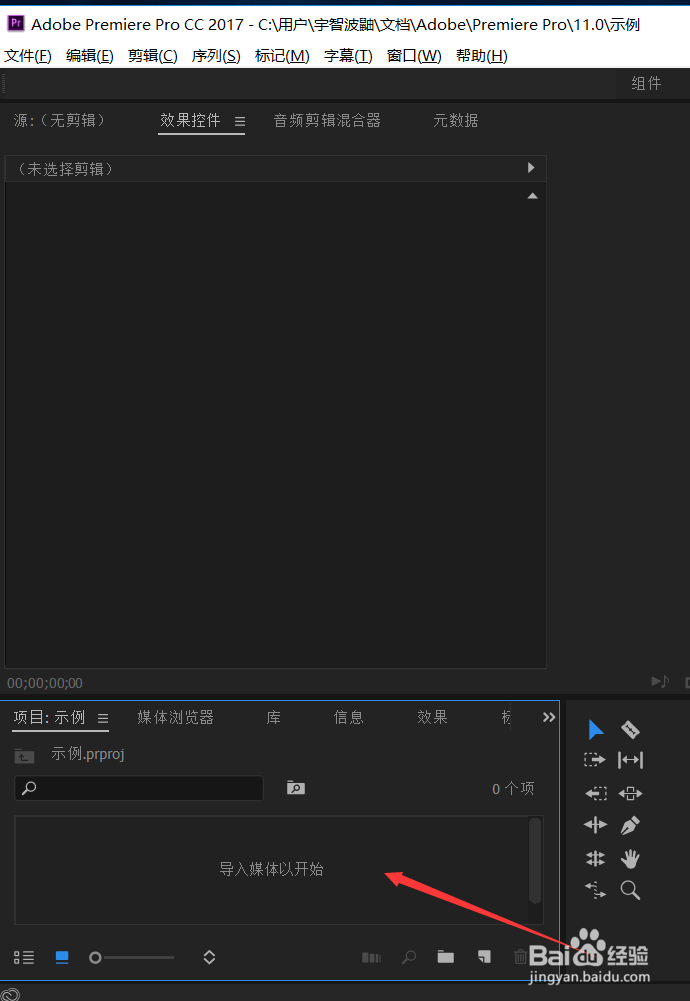Switch project panel to list view
690x1001 pixels.
pos(24,957)
